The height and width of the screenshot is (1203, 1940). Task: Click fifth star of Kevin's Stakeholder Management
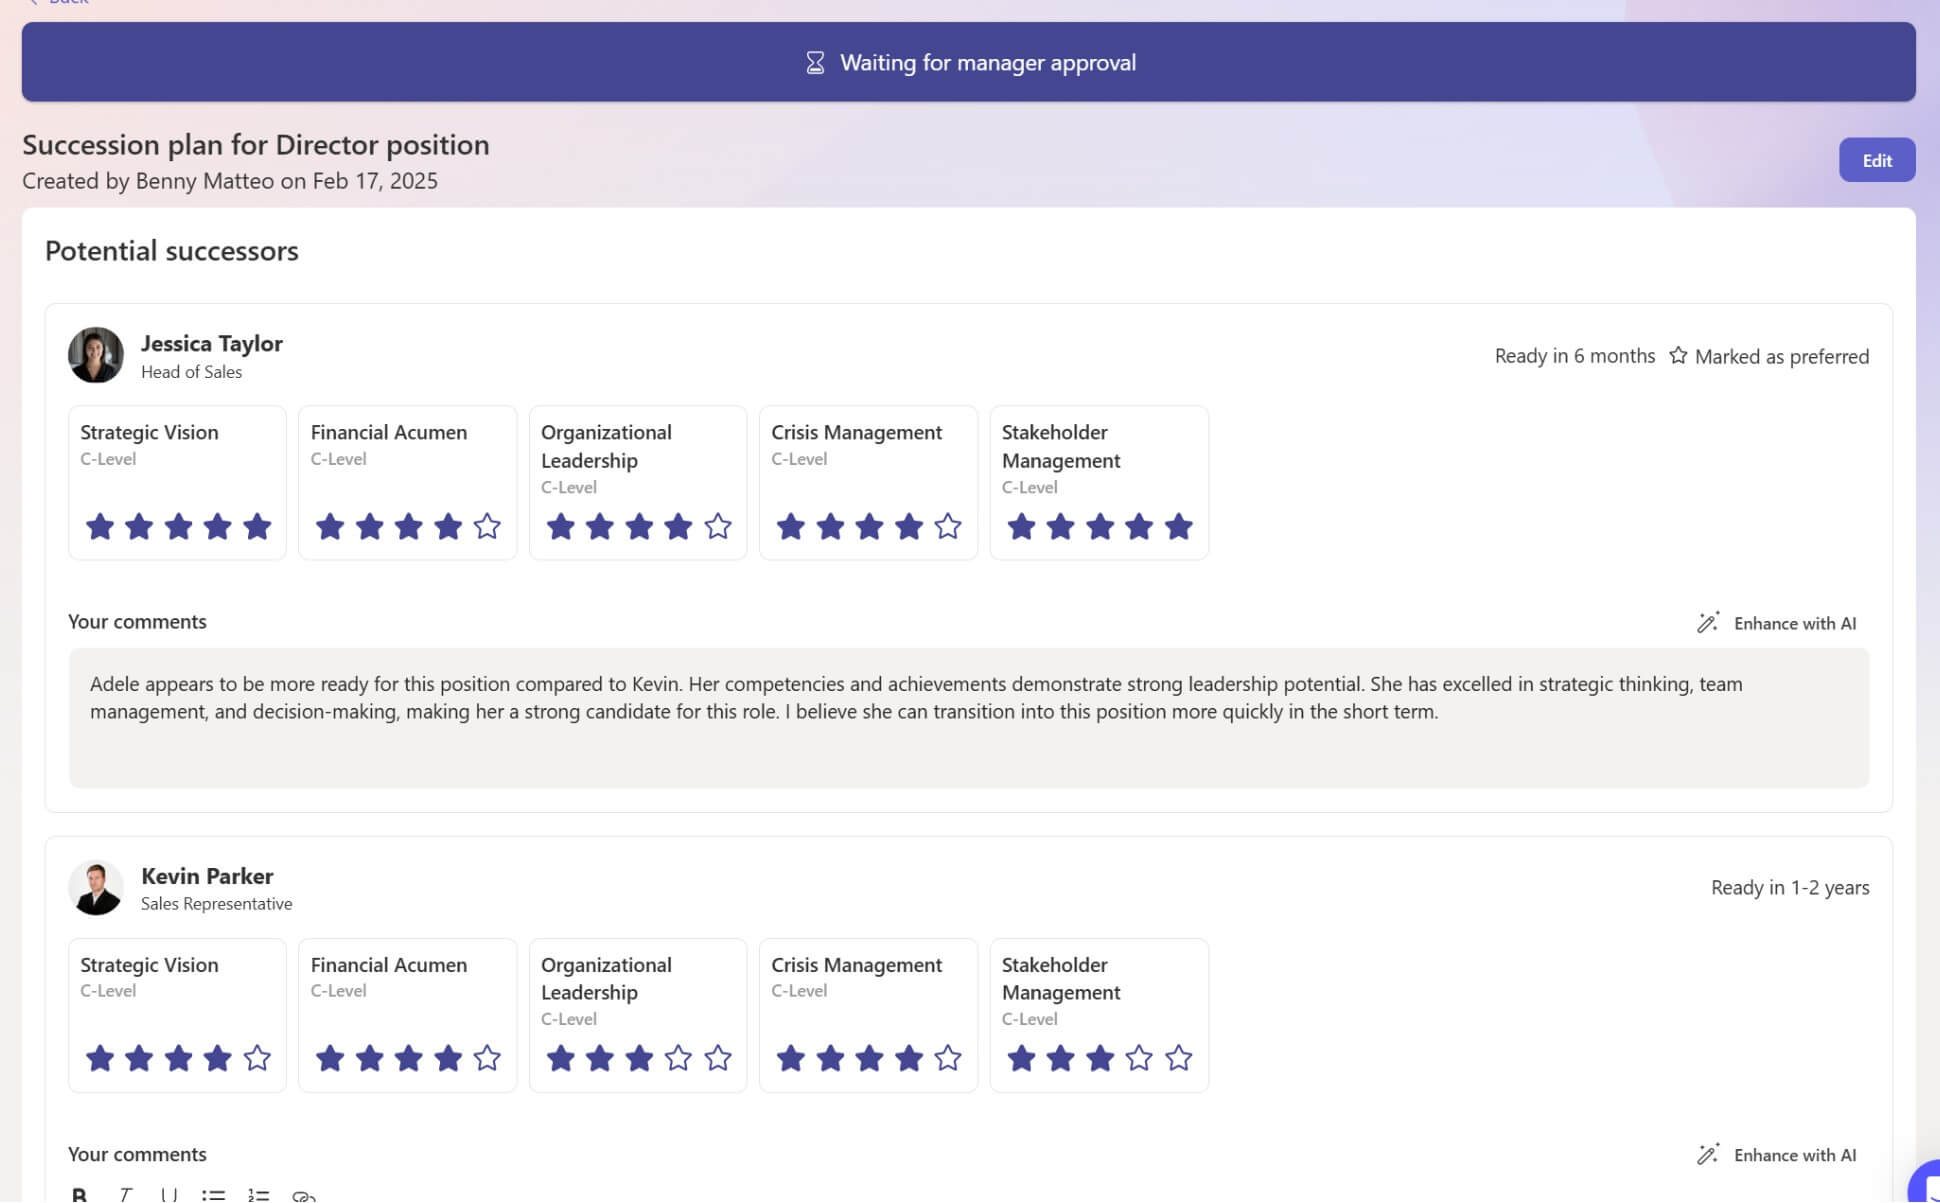click(1179, 1058)
